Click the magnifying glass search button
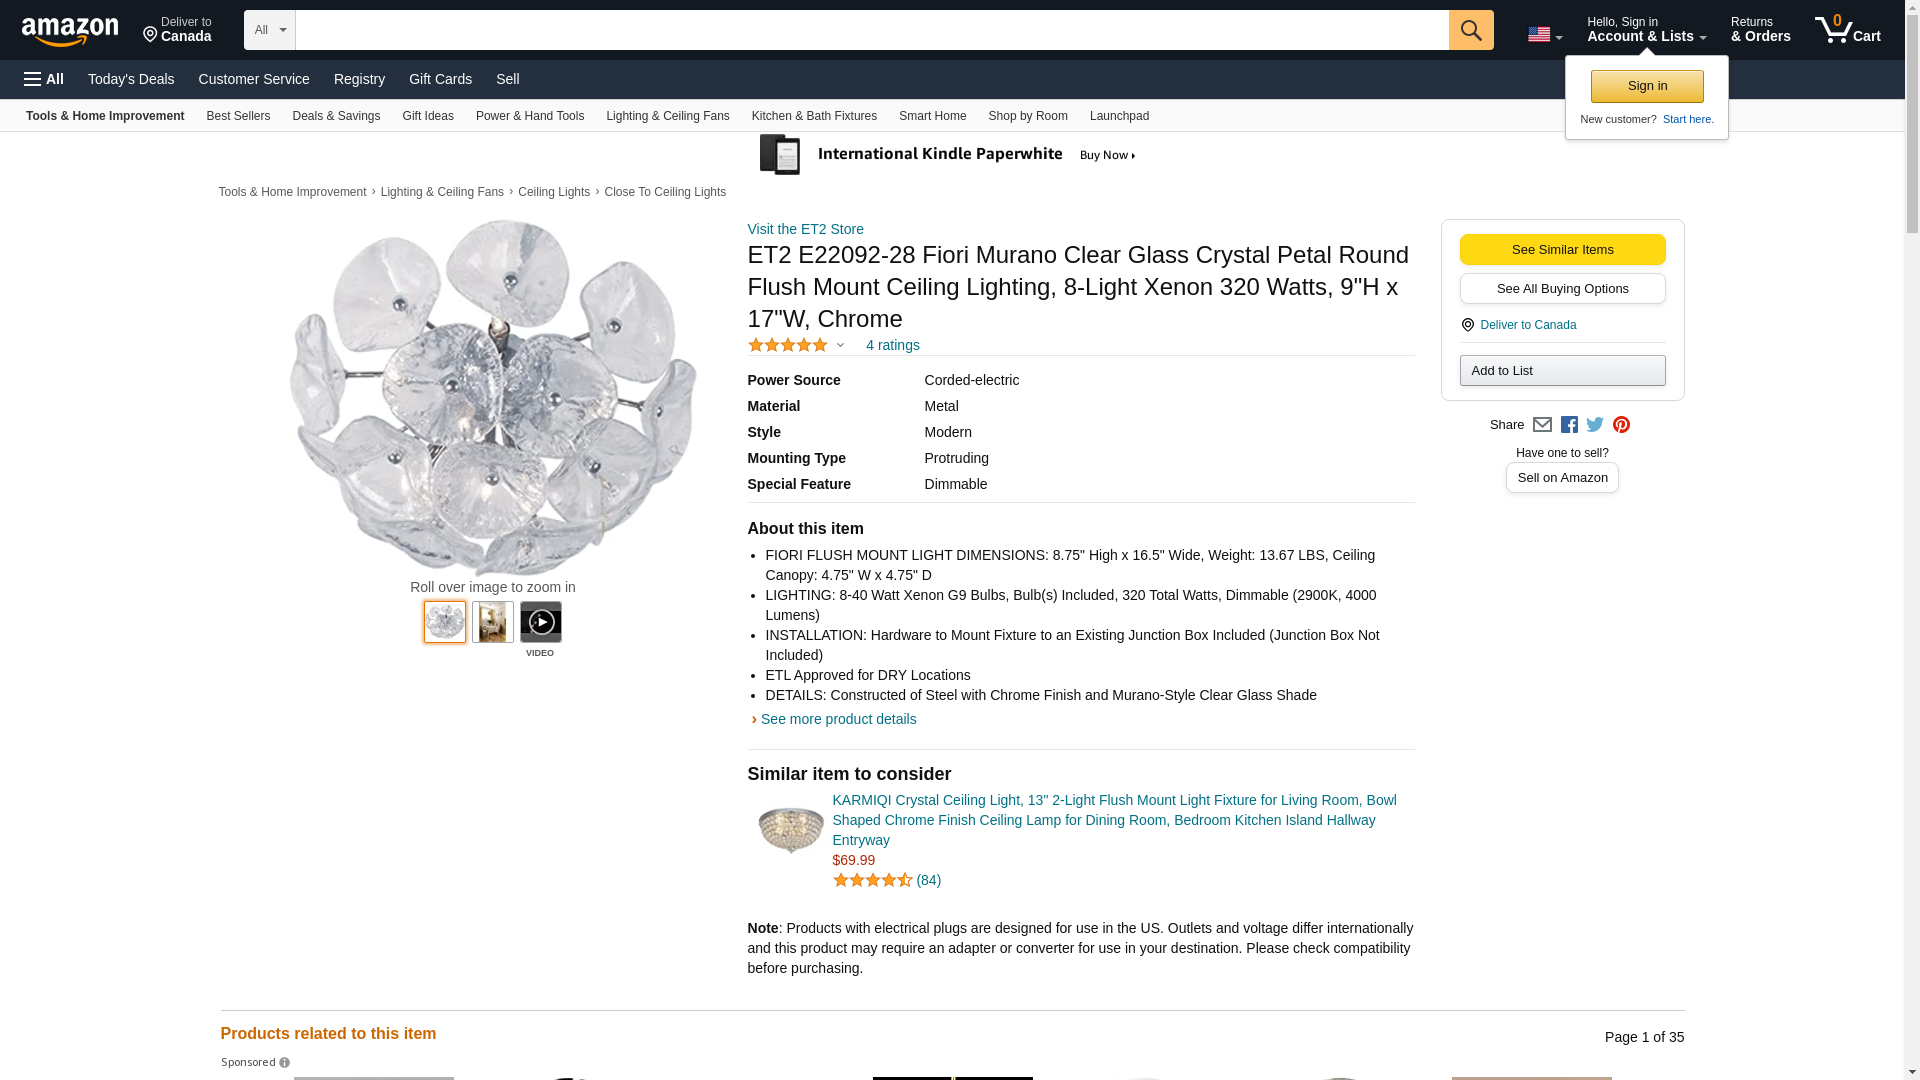The image size is (1920, 1080). (x=1470, y=30)
